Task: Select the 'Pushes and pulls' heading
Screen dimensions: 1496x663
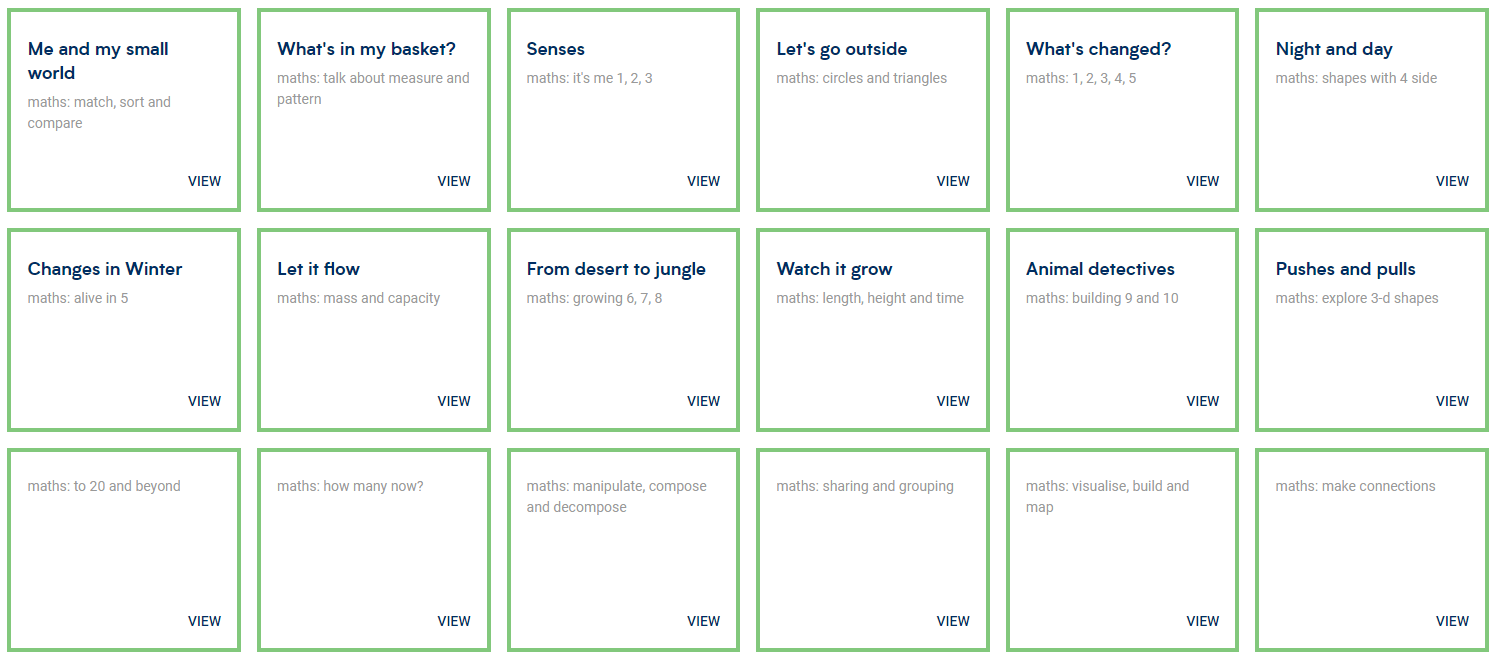Action: tap(1345, 269)
